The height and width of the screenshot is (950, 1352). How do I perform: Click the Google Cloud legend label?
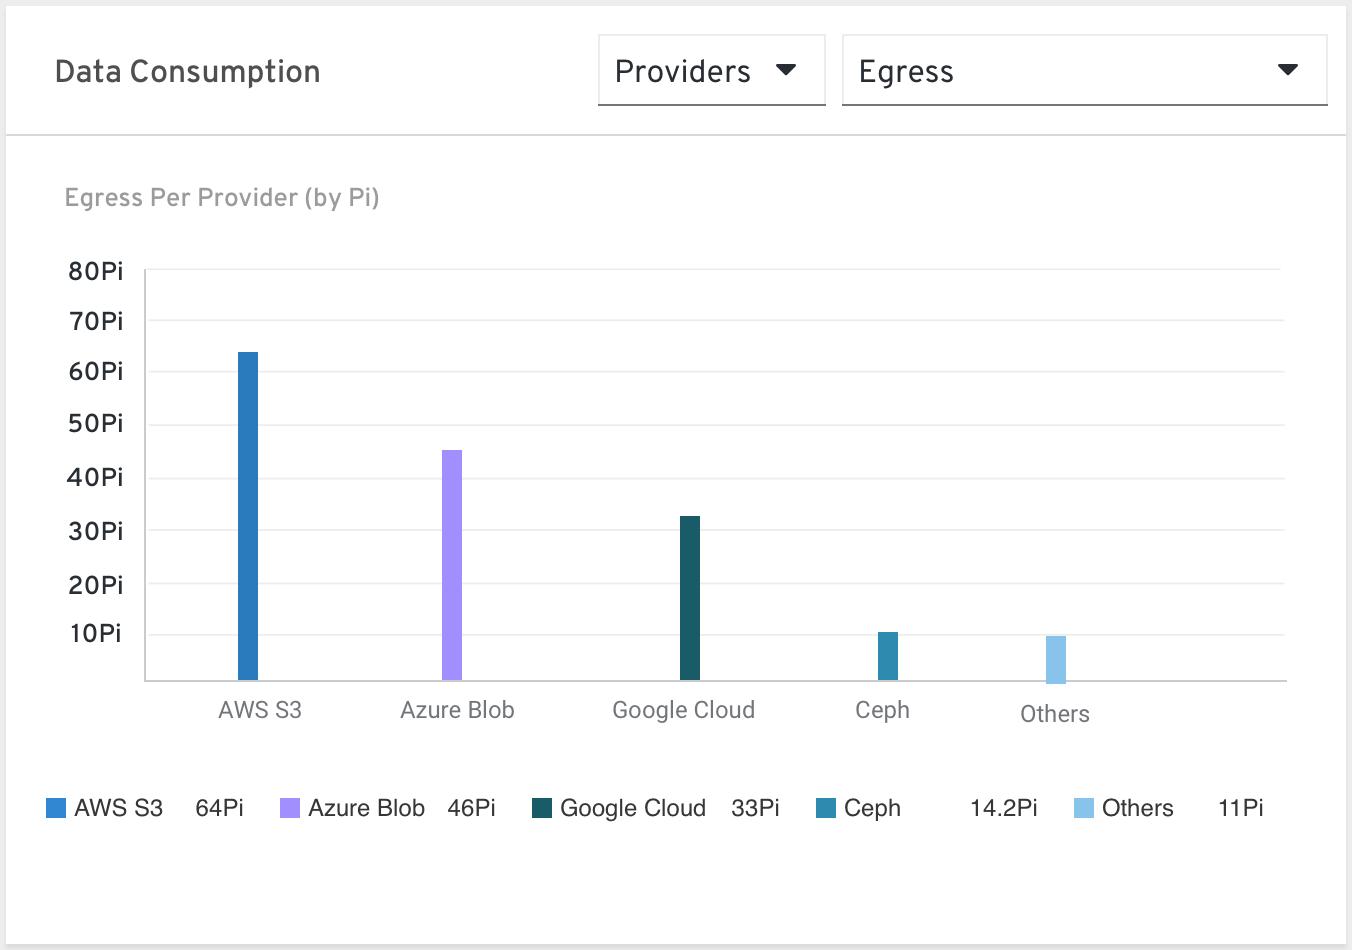(633, 808)
